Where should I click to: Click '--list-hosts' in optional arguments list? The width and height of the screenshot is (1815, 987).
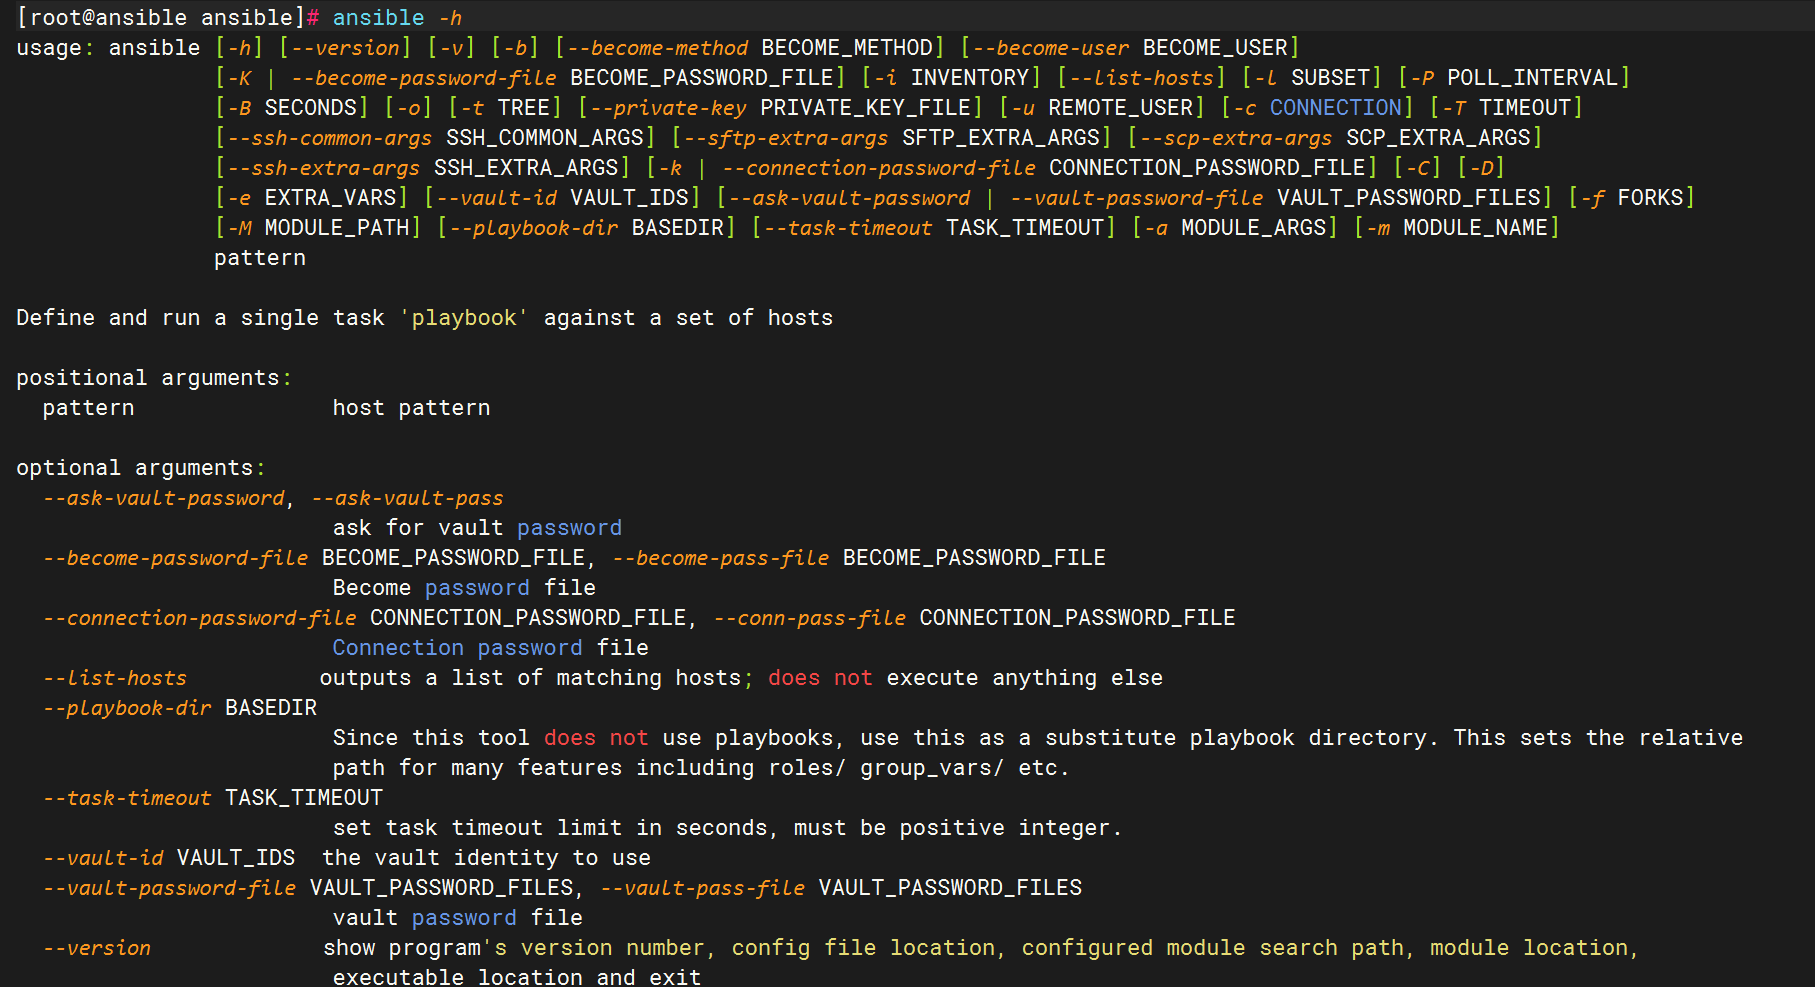(115, 678)
